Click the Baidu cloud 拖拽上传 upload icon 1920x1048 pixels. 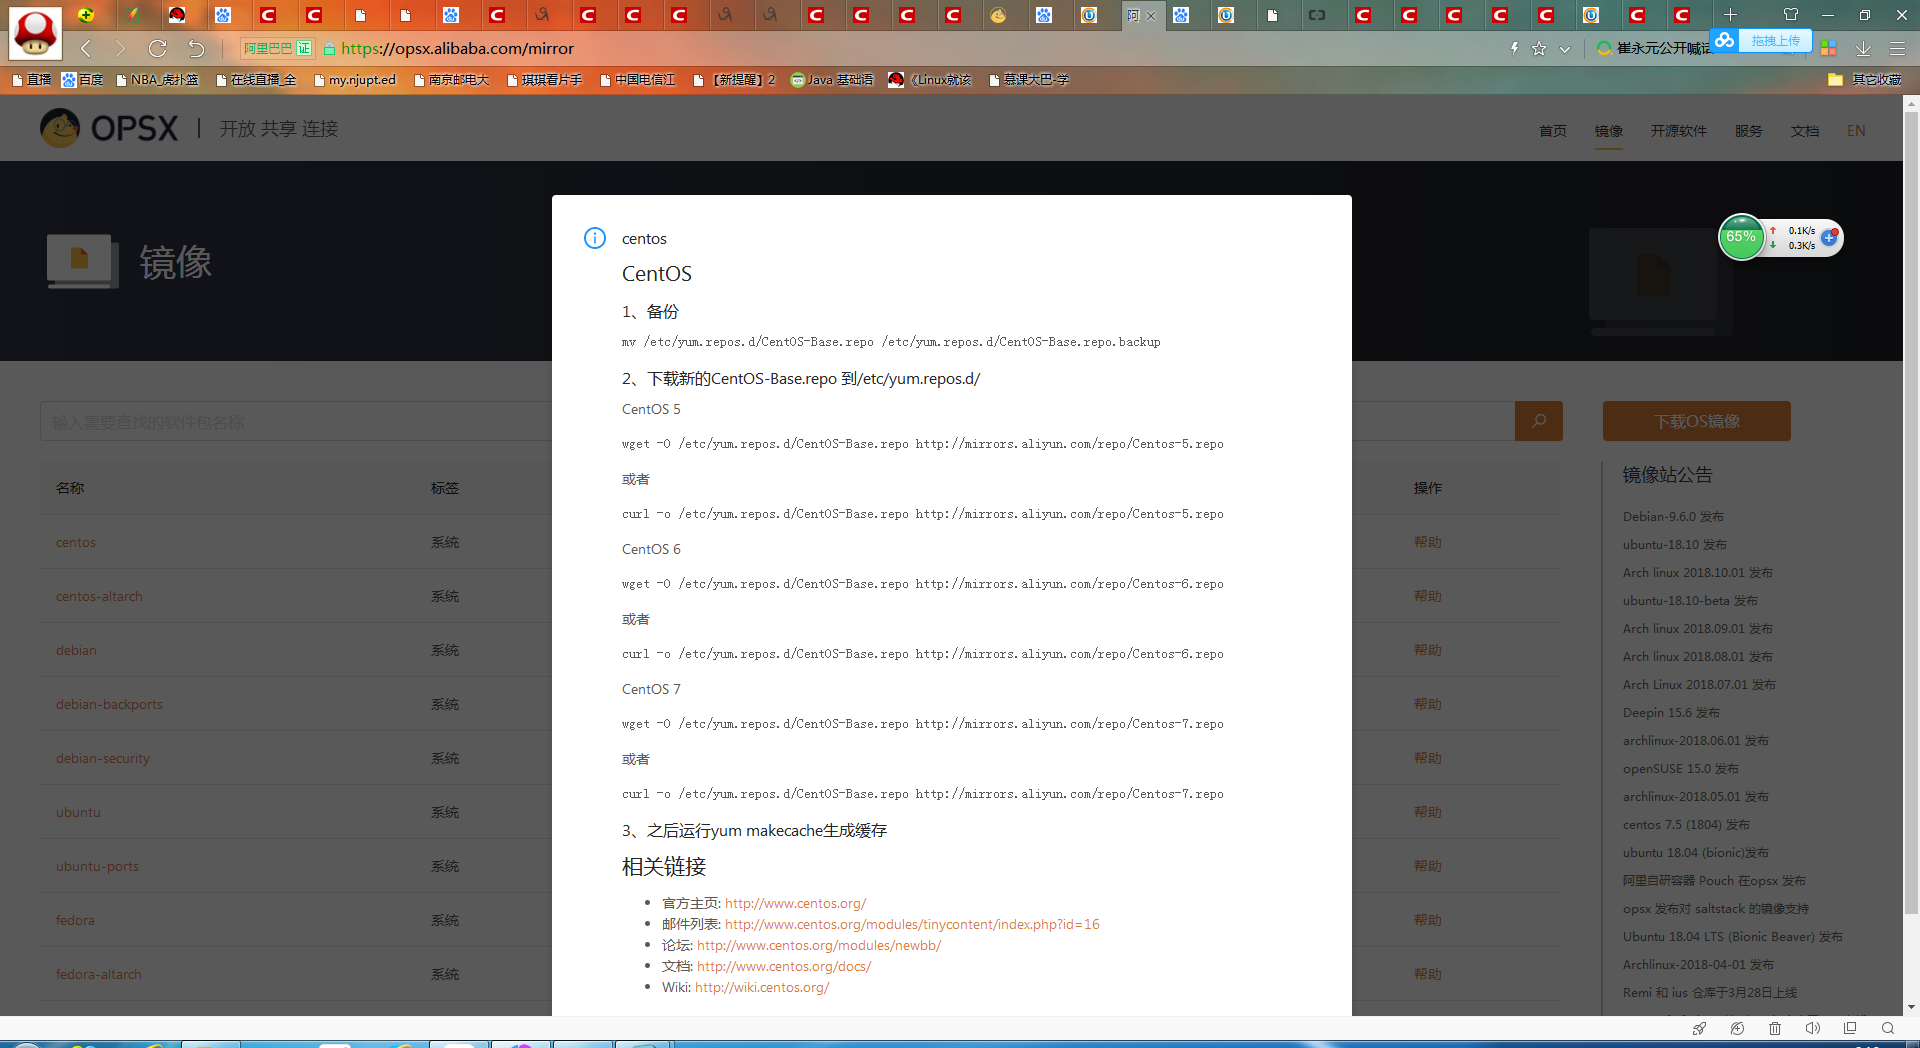pos(1725,42)
